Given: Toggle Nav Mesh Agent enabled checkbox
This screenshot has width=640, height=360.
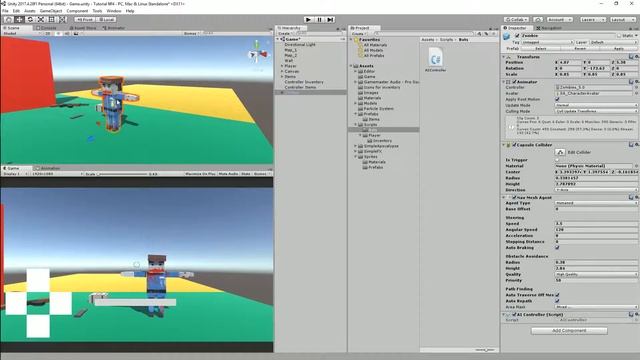Looking at the screenshot, I should click(514, 198).
